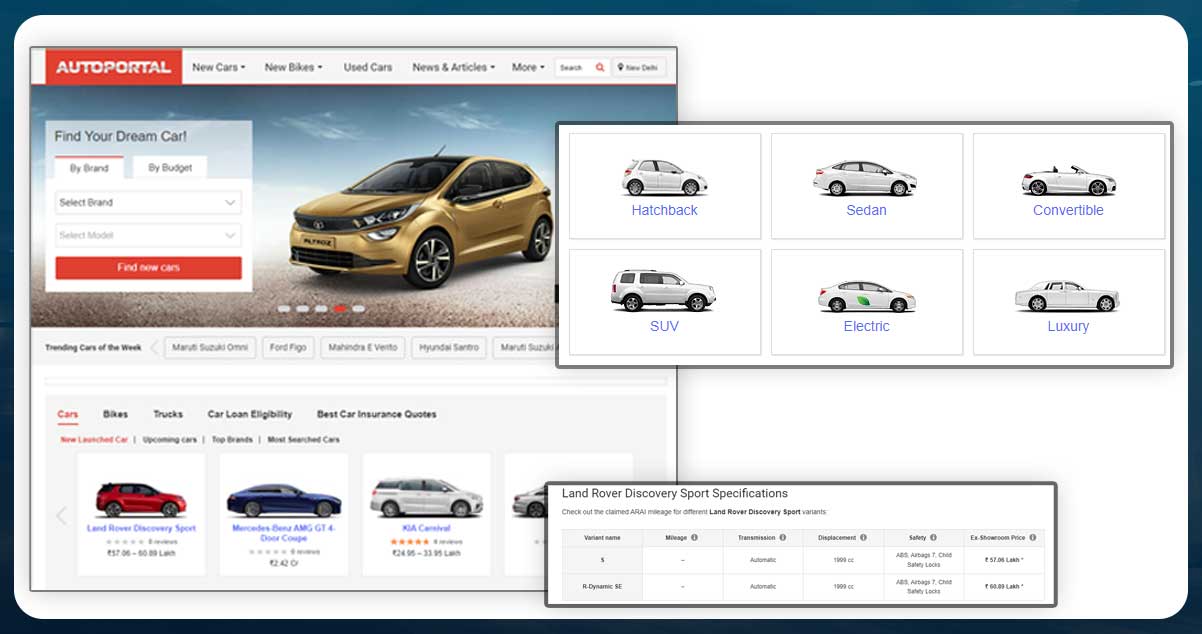Image resolution: width=1202 pixels, height=634 pixels.
Task: Click the blue Mercedes-Benz thumbnail
Action: pos(284,500)
